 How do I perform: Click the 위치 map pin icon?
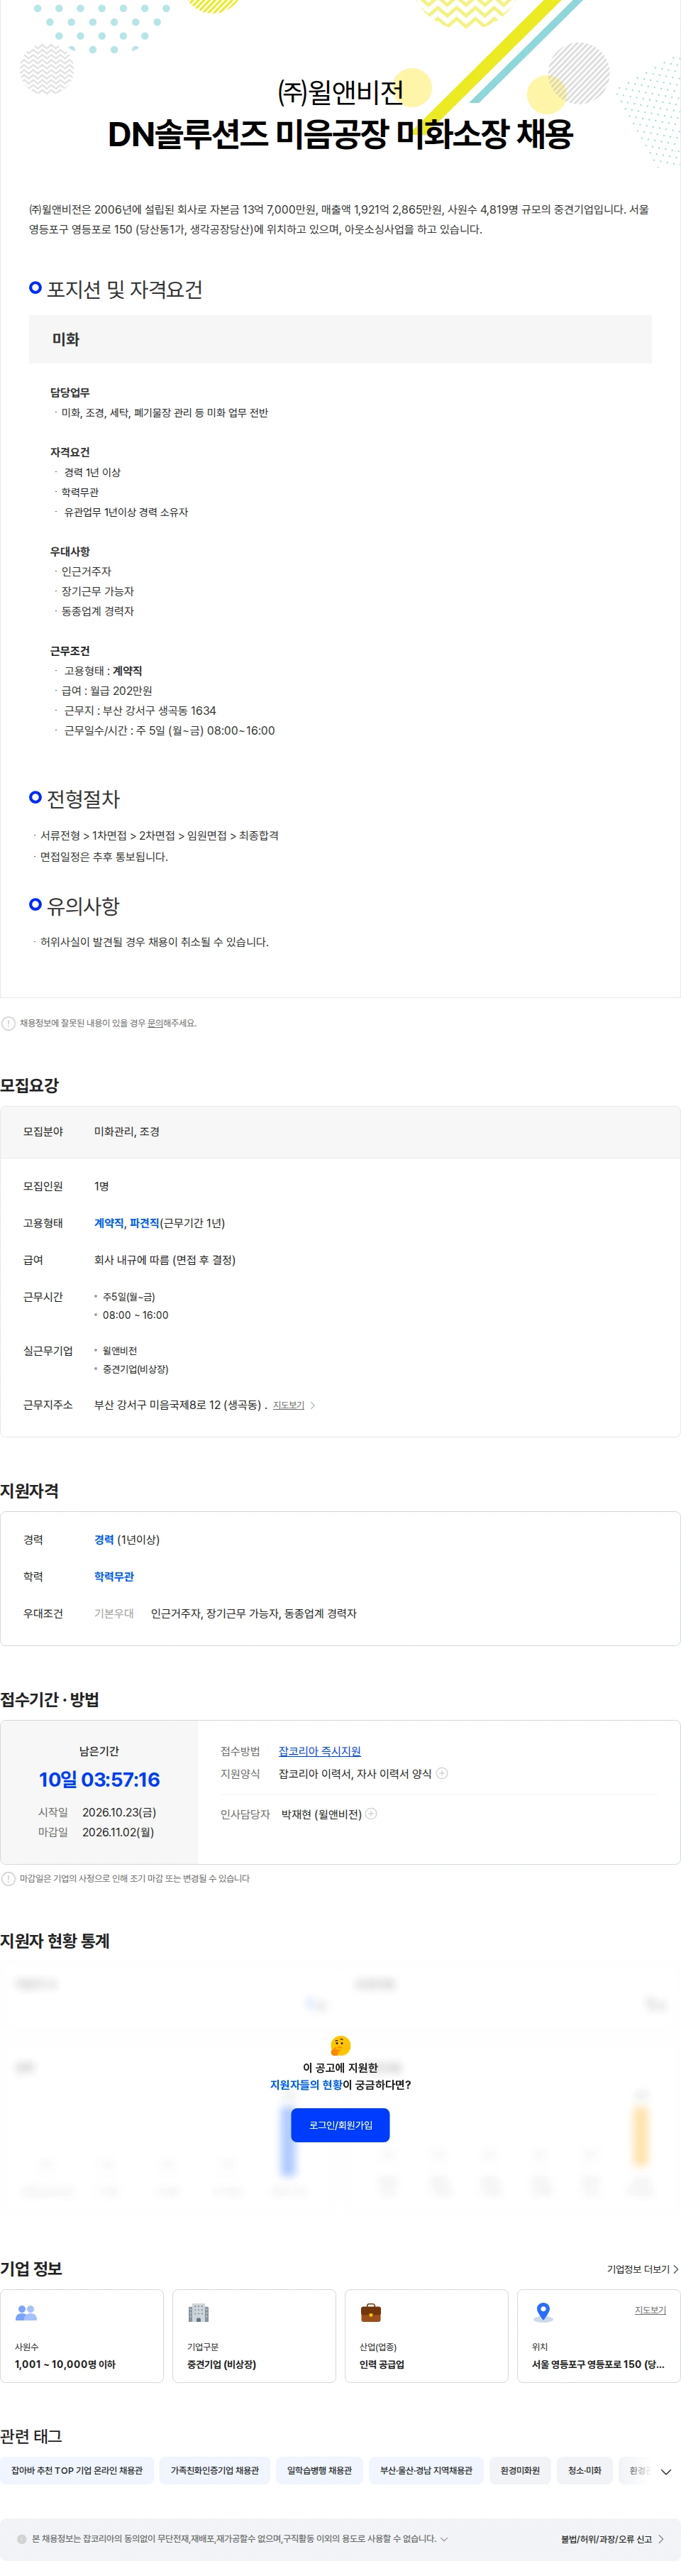click(x=543, y=2312)
